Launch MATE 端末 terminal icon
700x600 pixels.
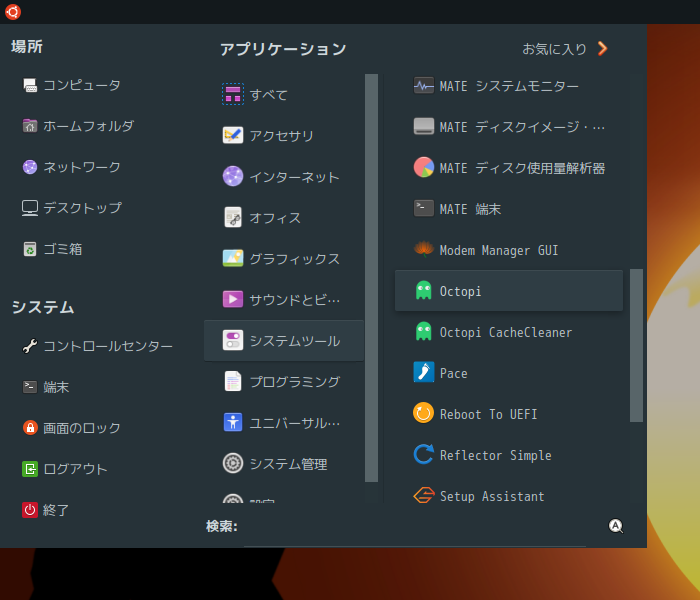pos(424,208)
